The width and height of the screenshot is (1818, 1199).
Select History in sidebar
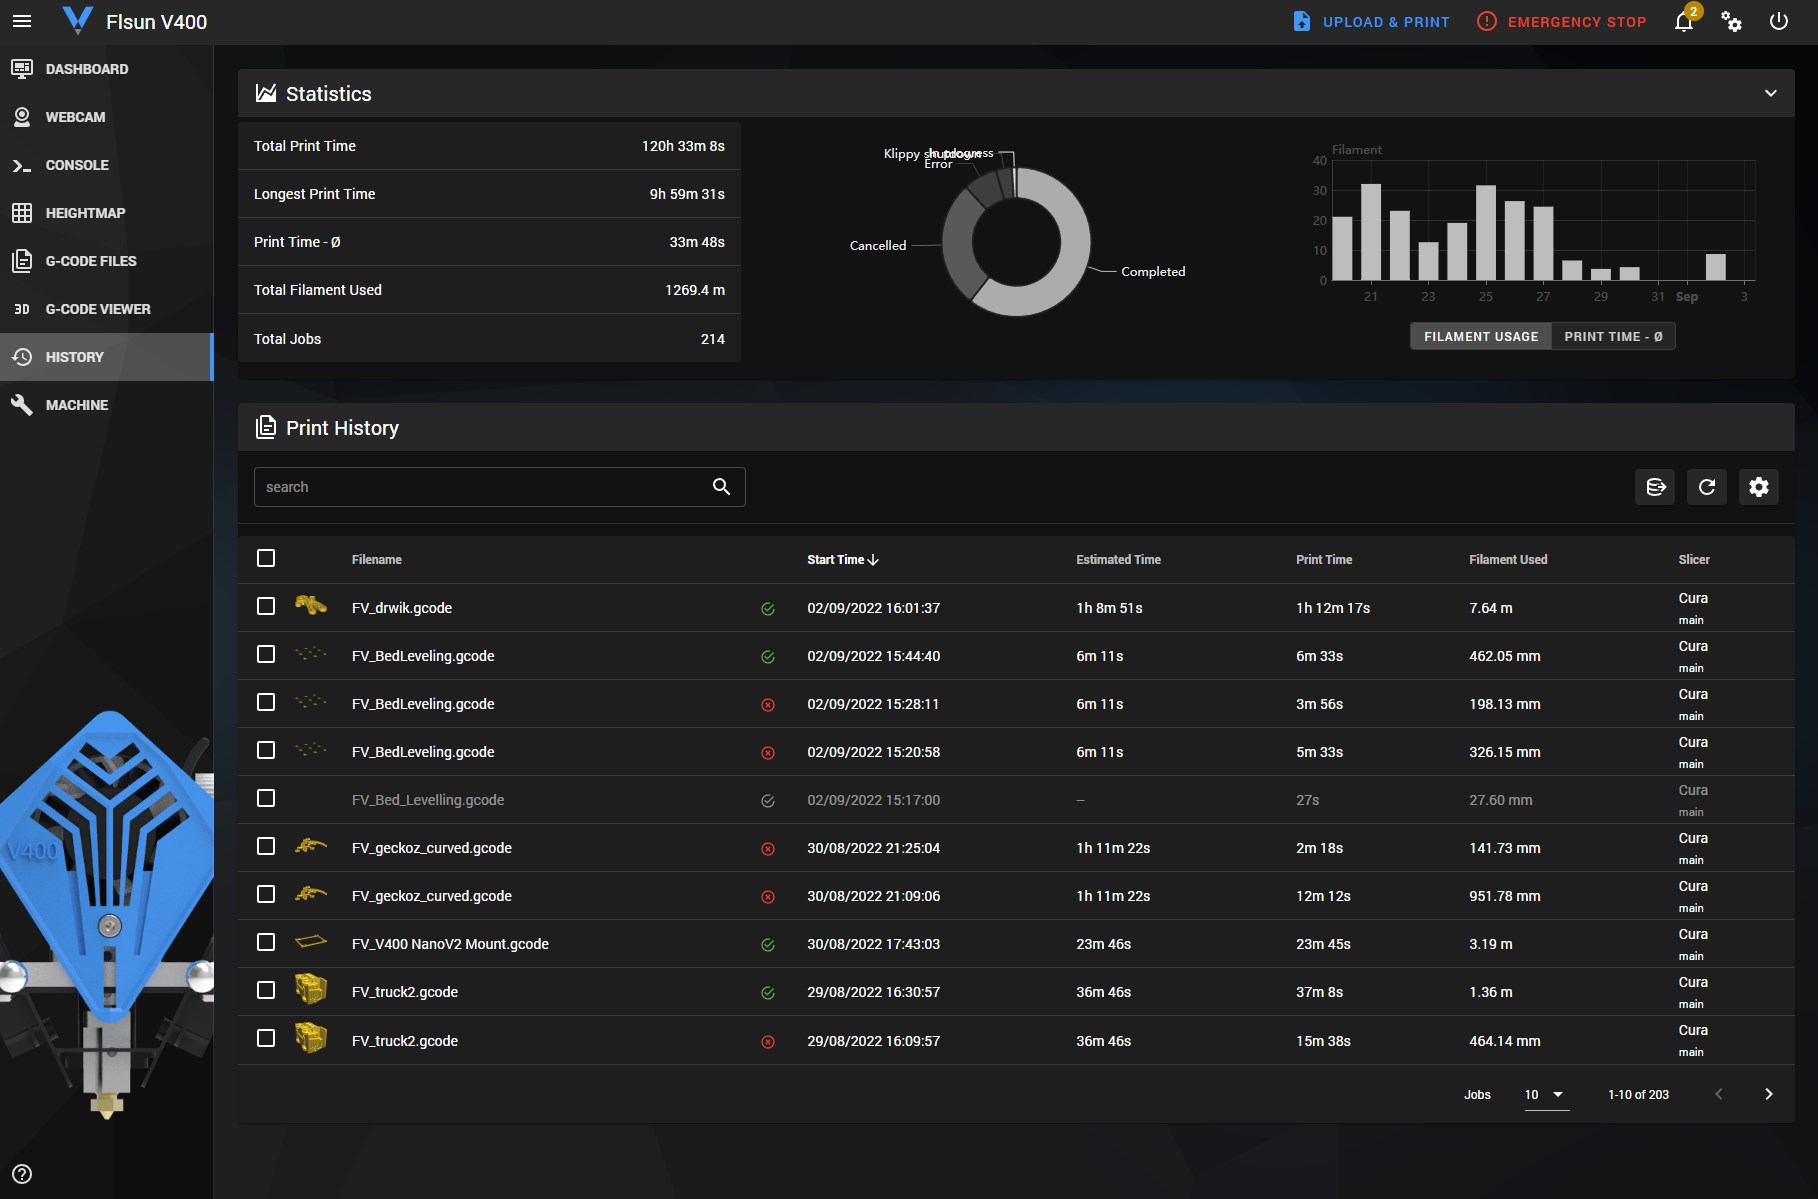tap(106, 357)
